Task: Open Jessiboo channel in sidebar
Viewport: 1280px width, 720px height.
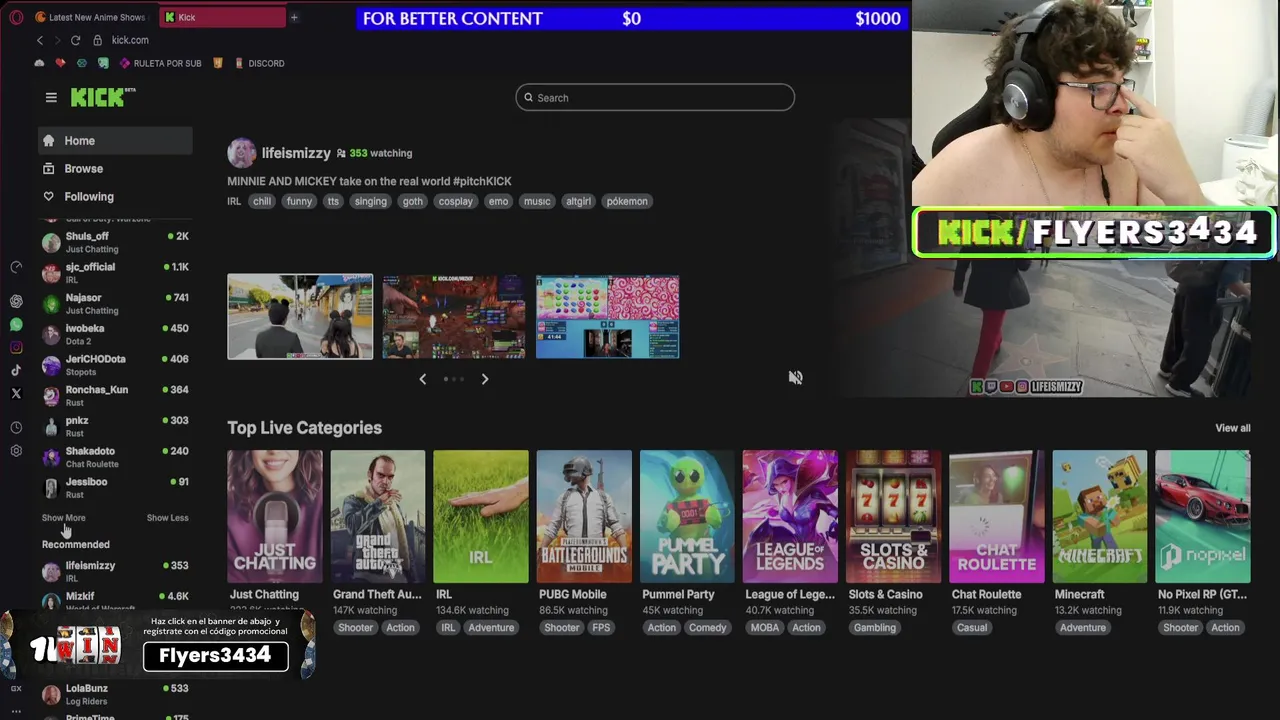Action: tap(115, 487)
